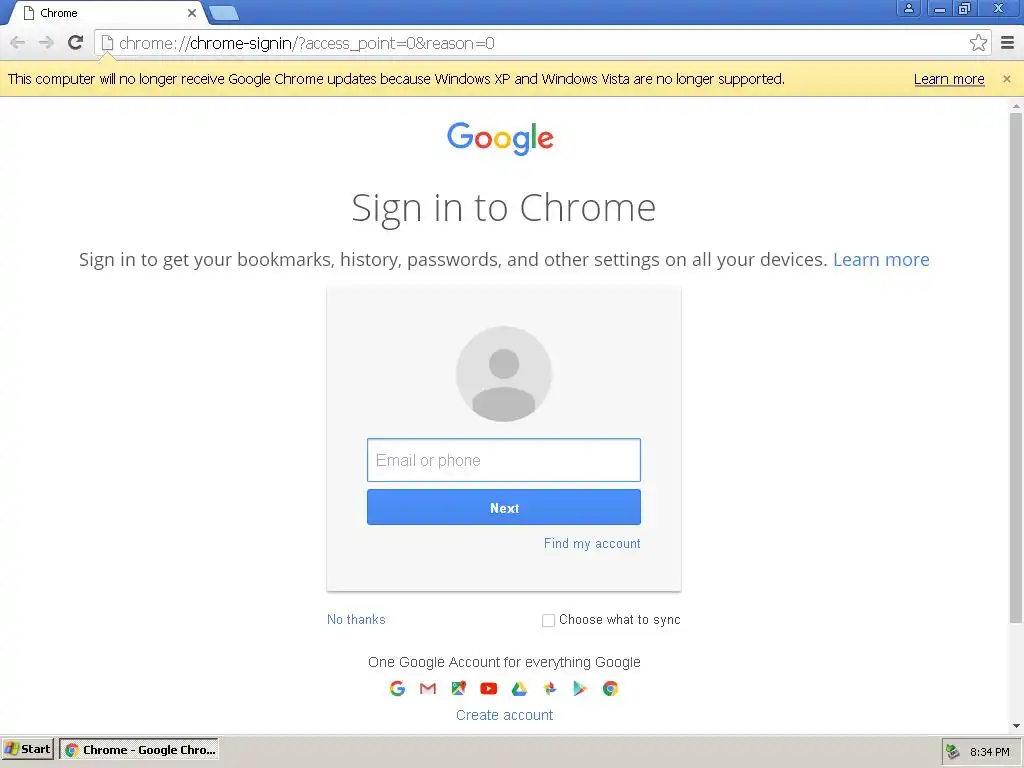Open the Windows Start menu
The image size is (1024, 768).
coord(27,749)
